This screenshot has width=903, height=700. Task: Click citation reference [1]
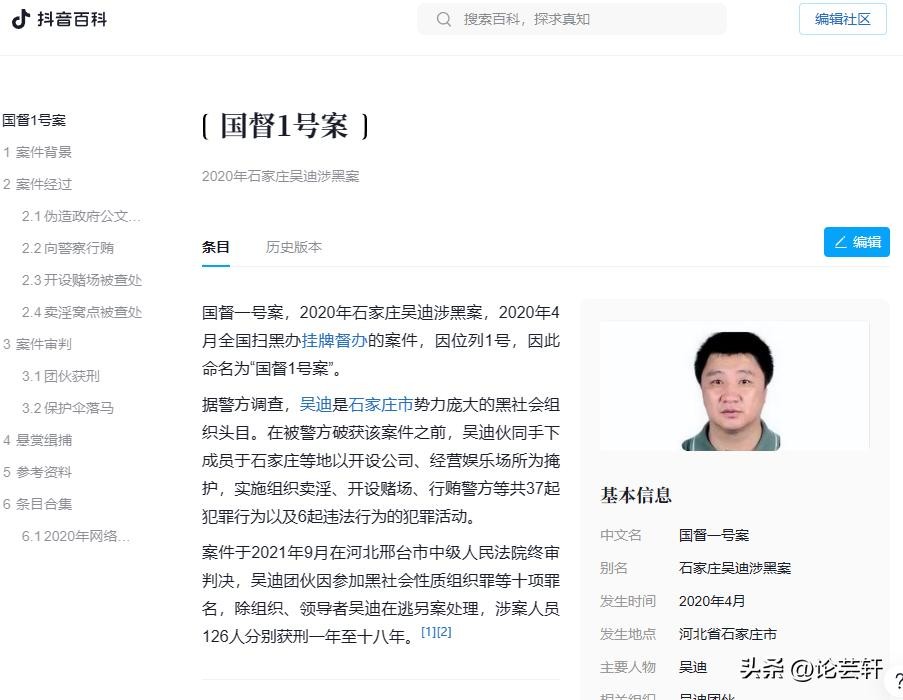[428, 632]
